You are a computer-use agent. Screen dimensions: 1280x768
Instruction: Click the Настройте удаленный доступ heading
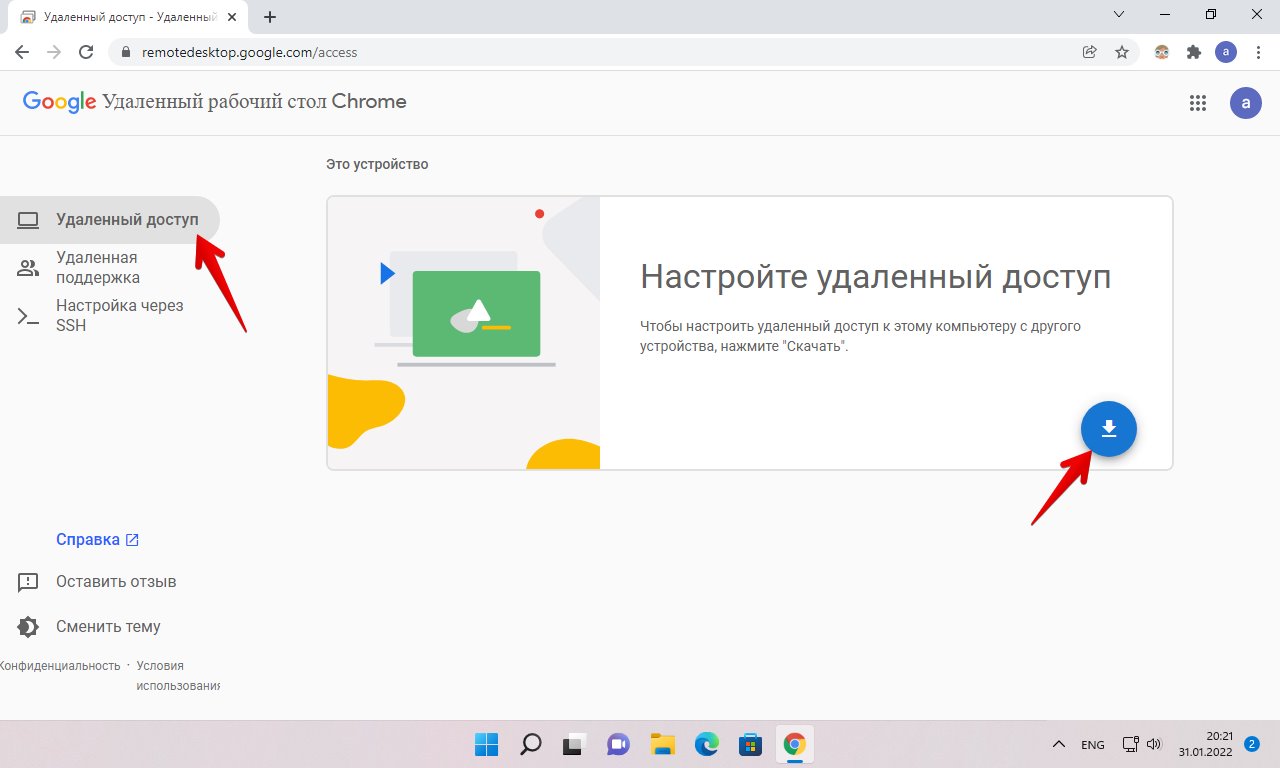pos(875,277)
